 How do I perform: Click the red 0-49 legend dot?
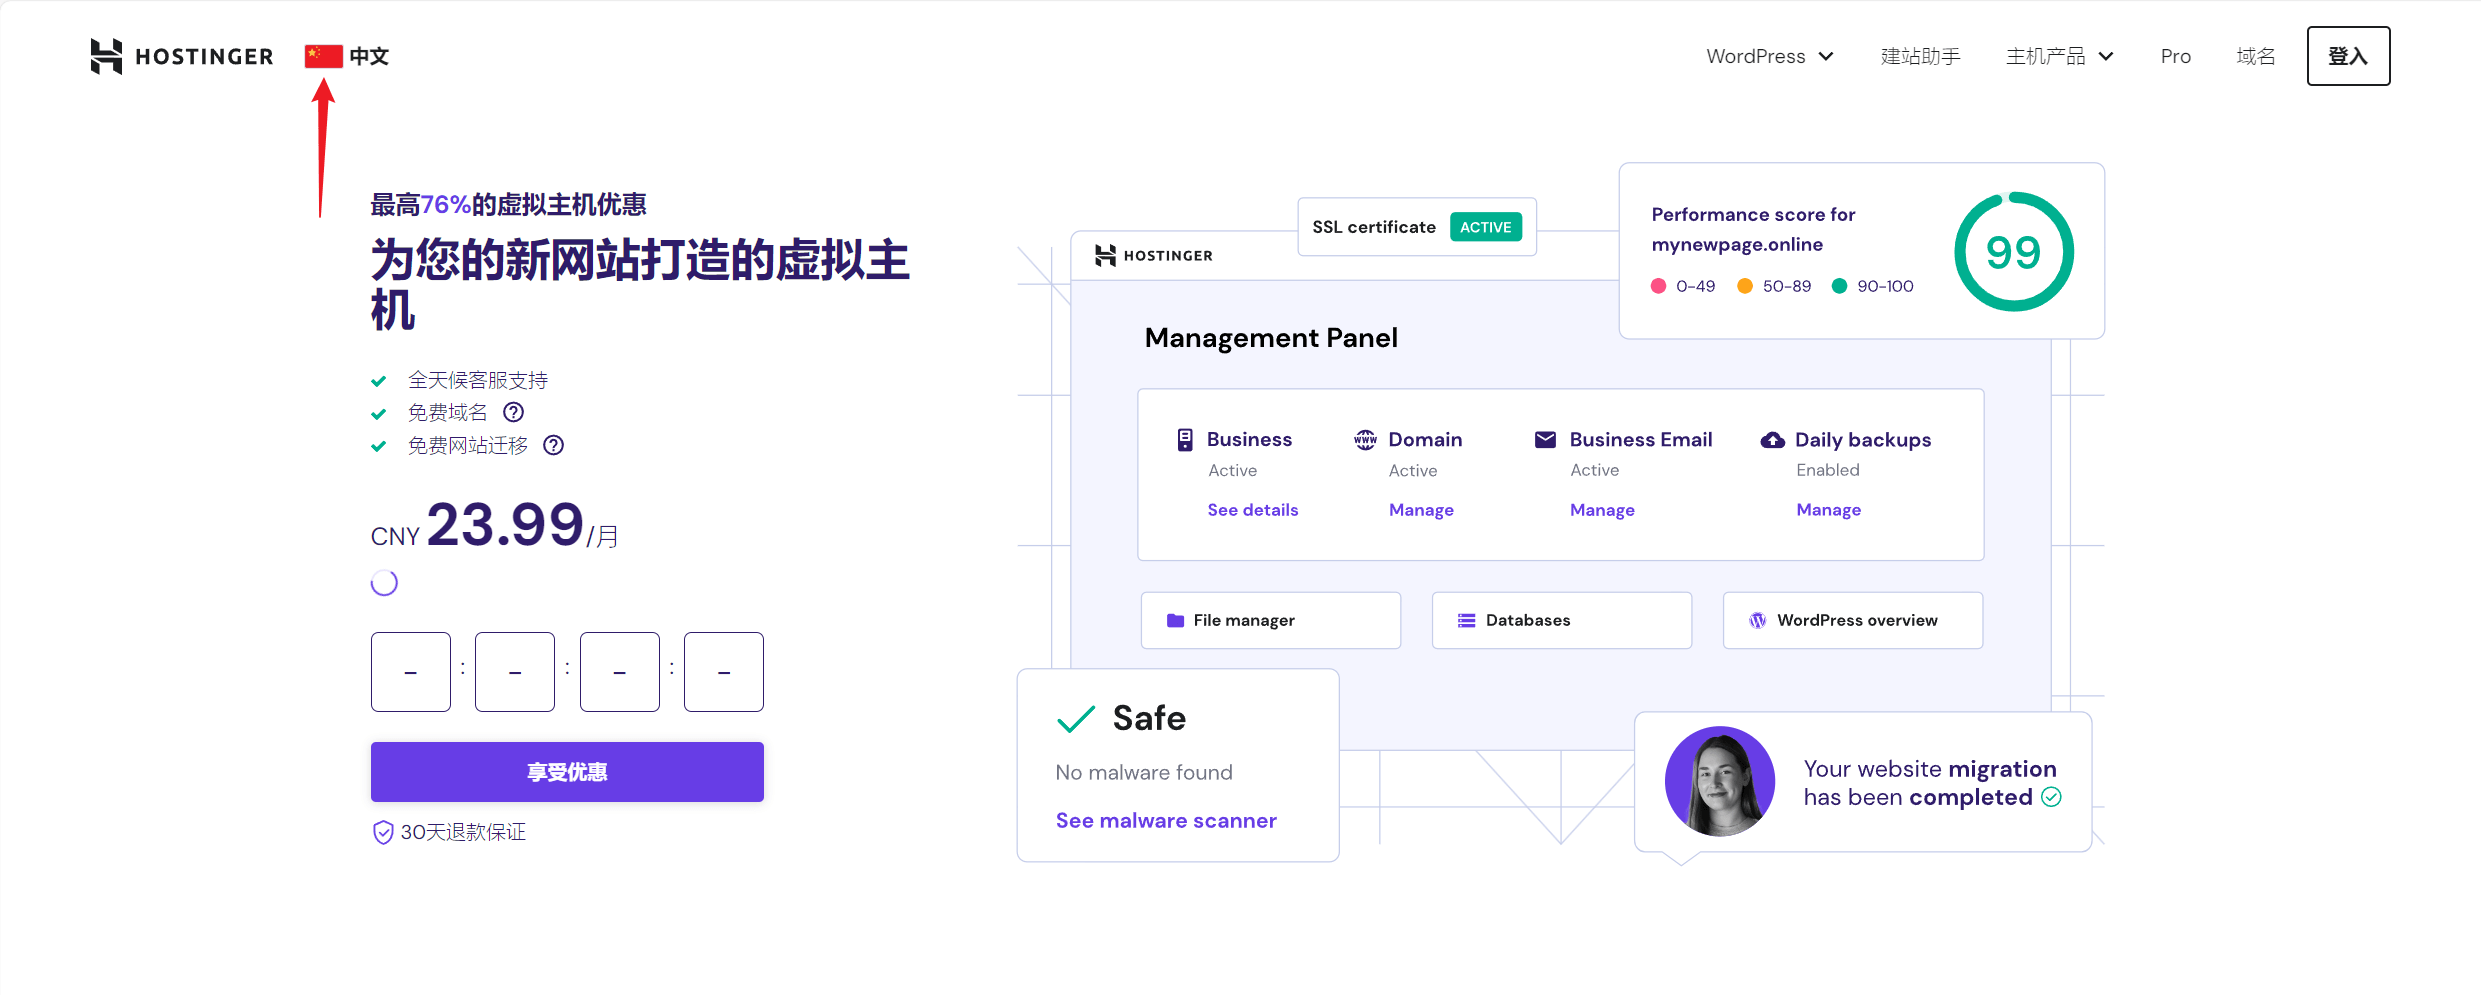pos(1658,286)
